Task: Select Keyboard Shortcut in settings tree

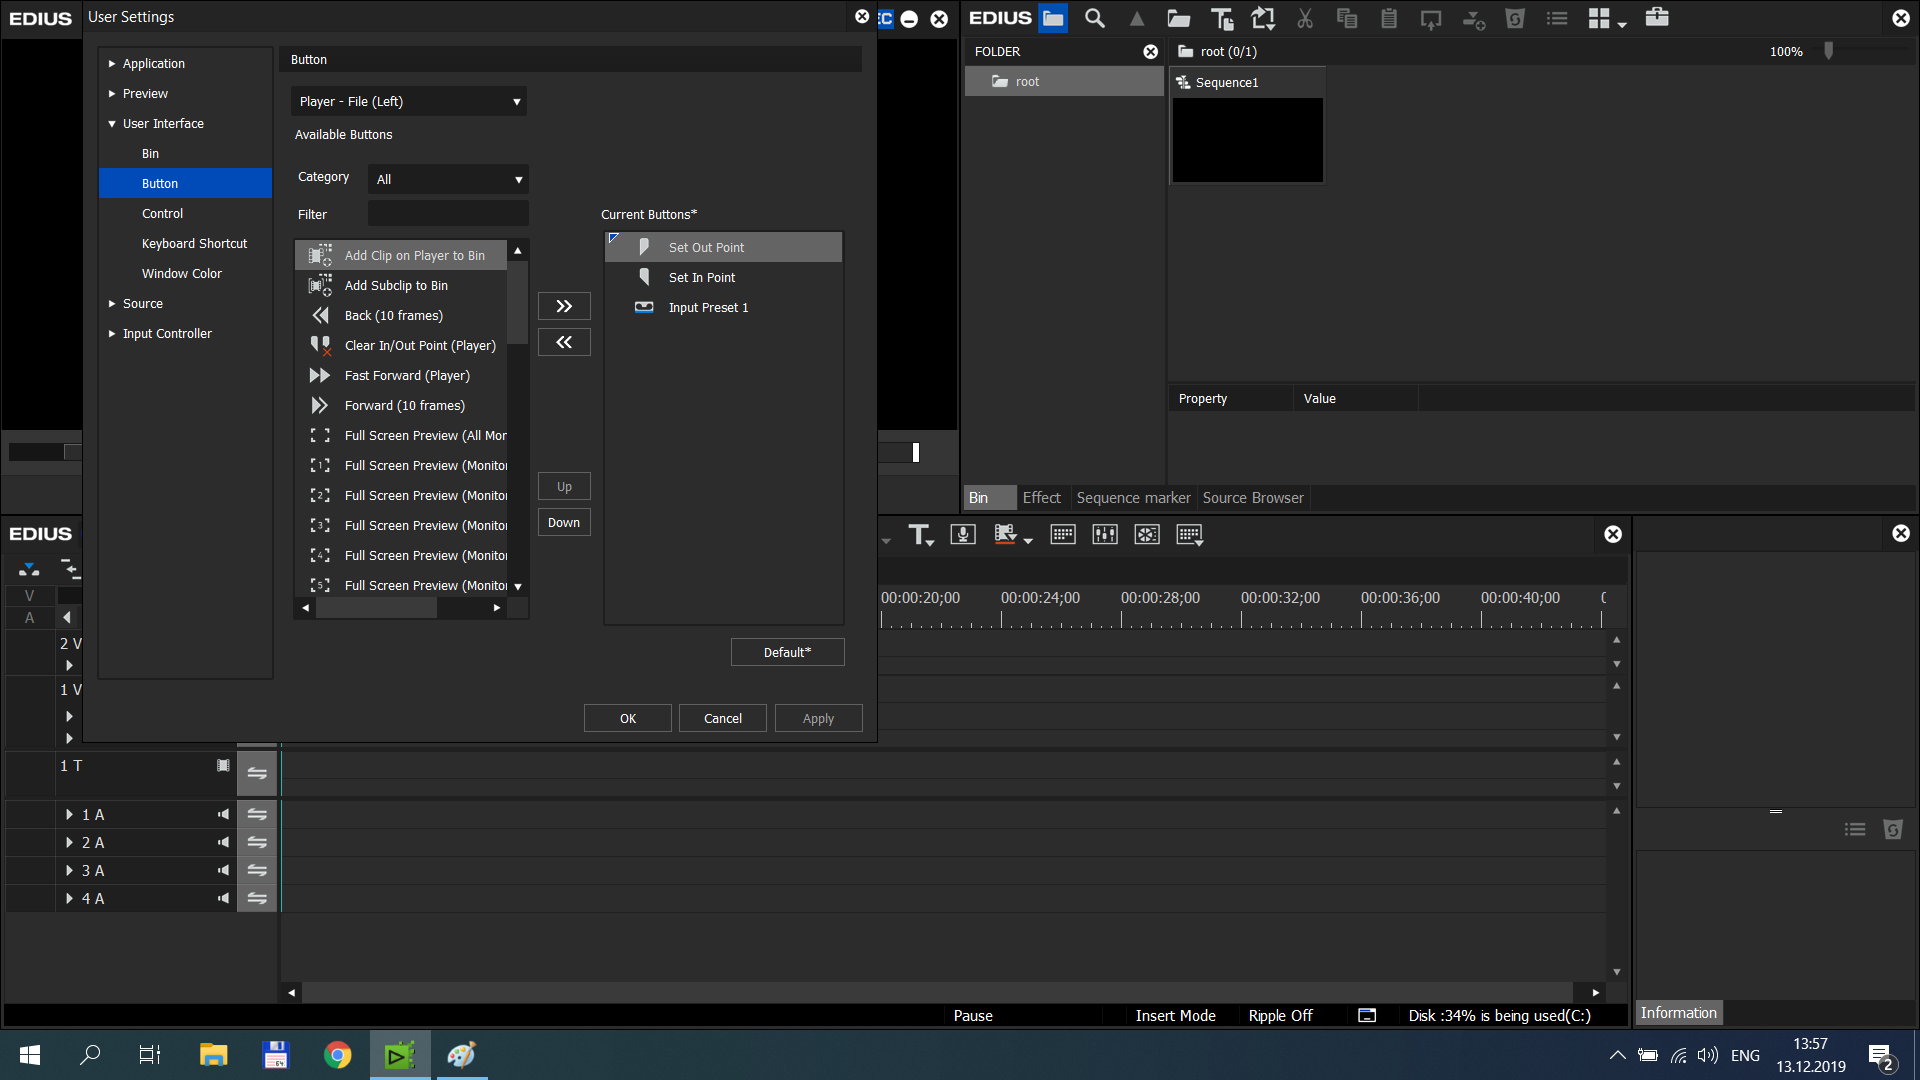Action: pyautogui.click(x=194, y=244)
